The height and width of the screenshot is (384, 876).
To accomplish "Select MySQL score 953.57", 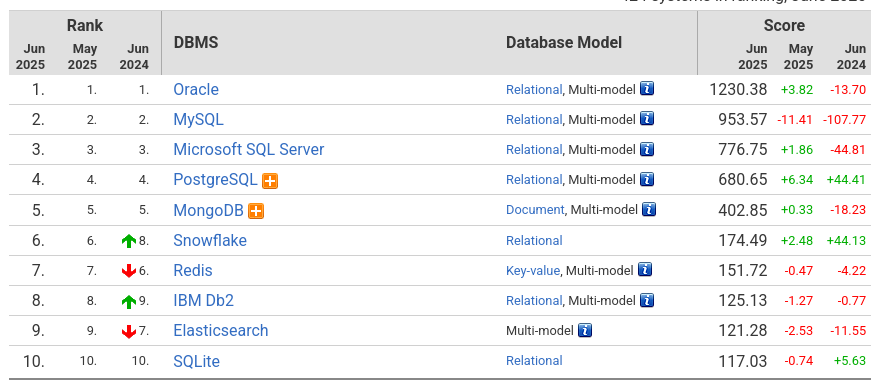I will tap(742, 120).
